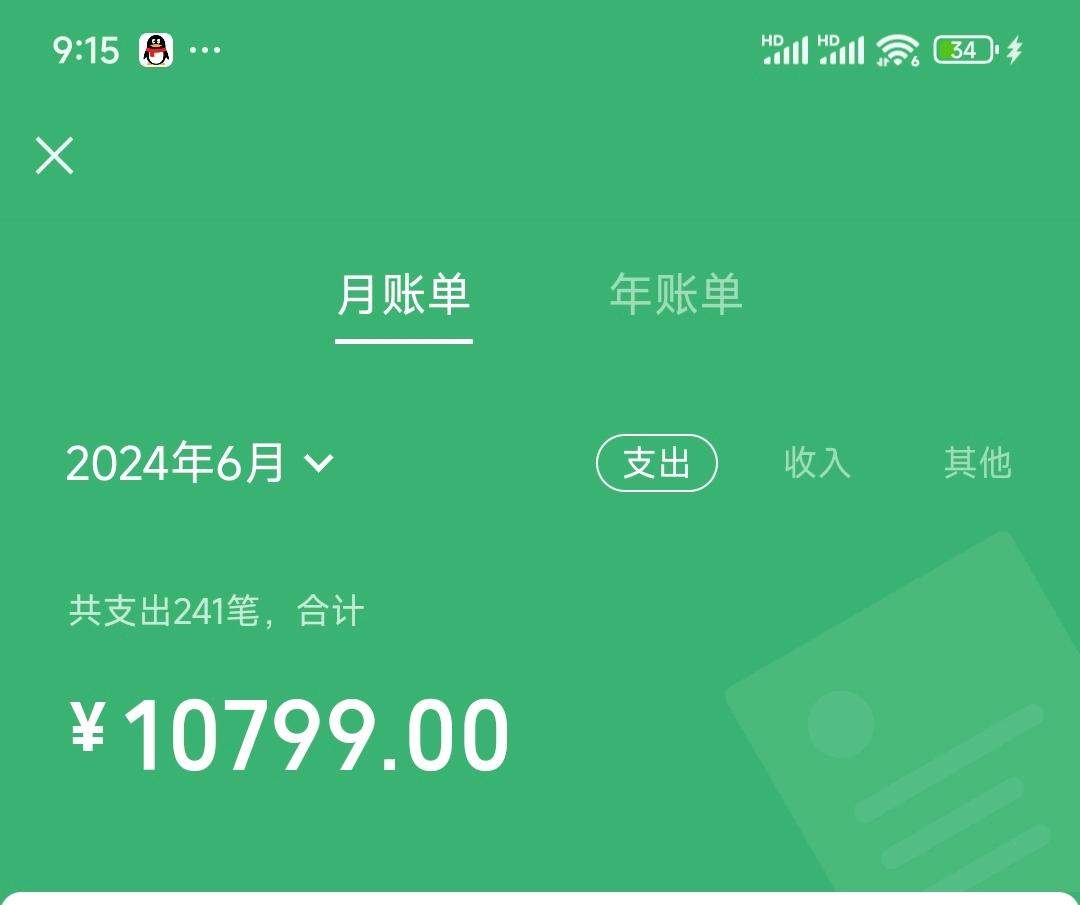Tap the three-dots more notifications indicator
This screenshot has height=905, width=1080.
click(205, 50)
